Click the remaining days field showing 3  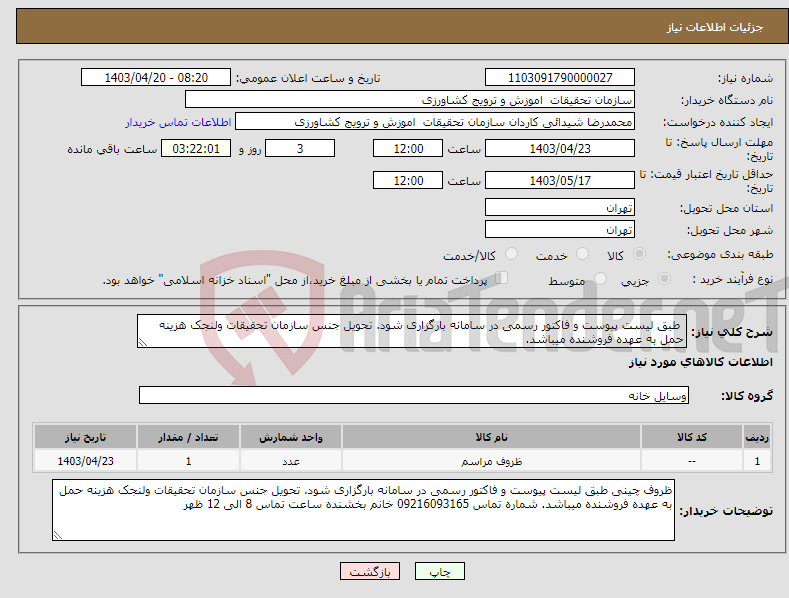pos(300,148)
